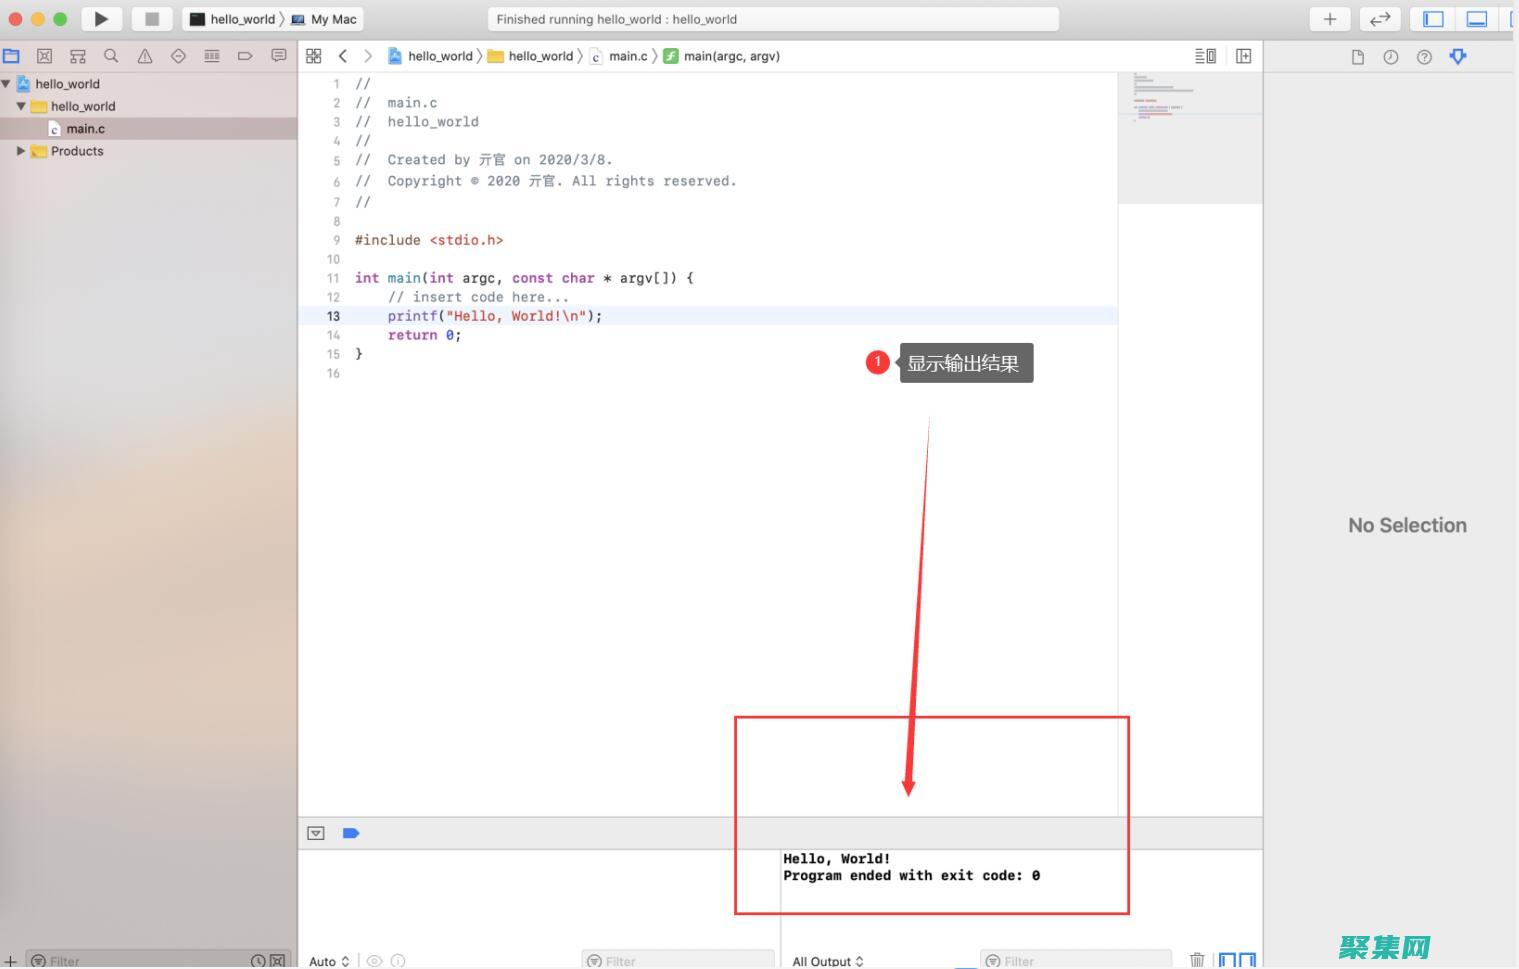
Task: Open the All Output dropdown
Action: coord(827,960)
